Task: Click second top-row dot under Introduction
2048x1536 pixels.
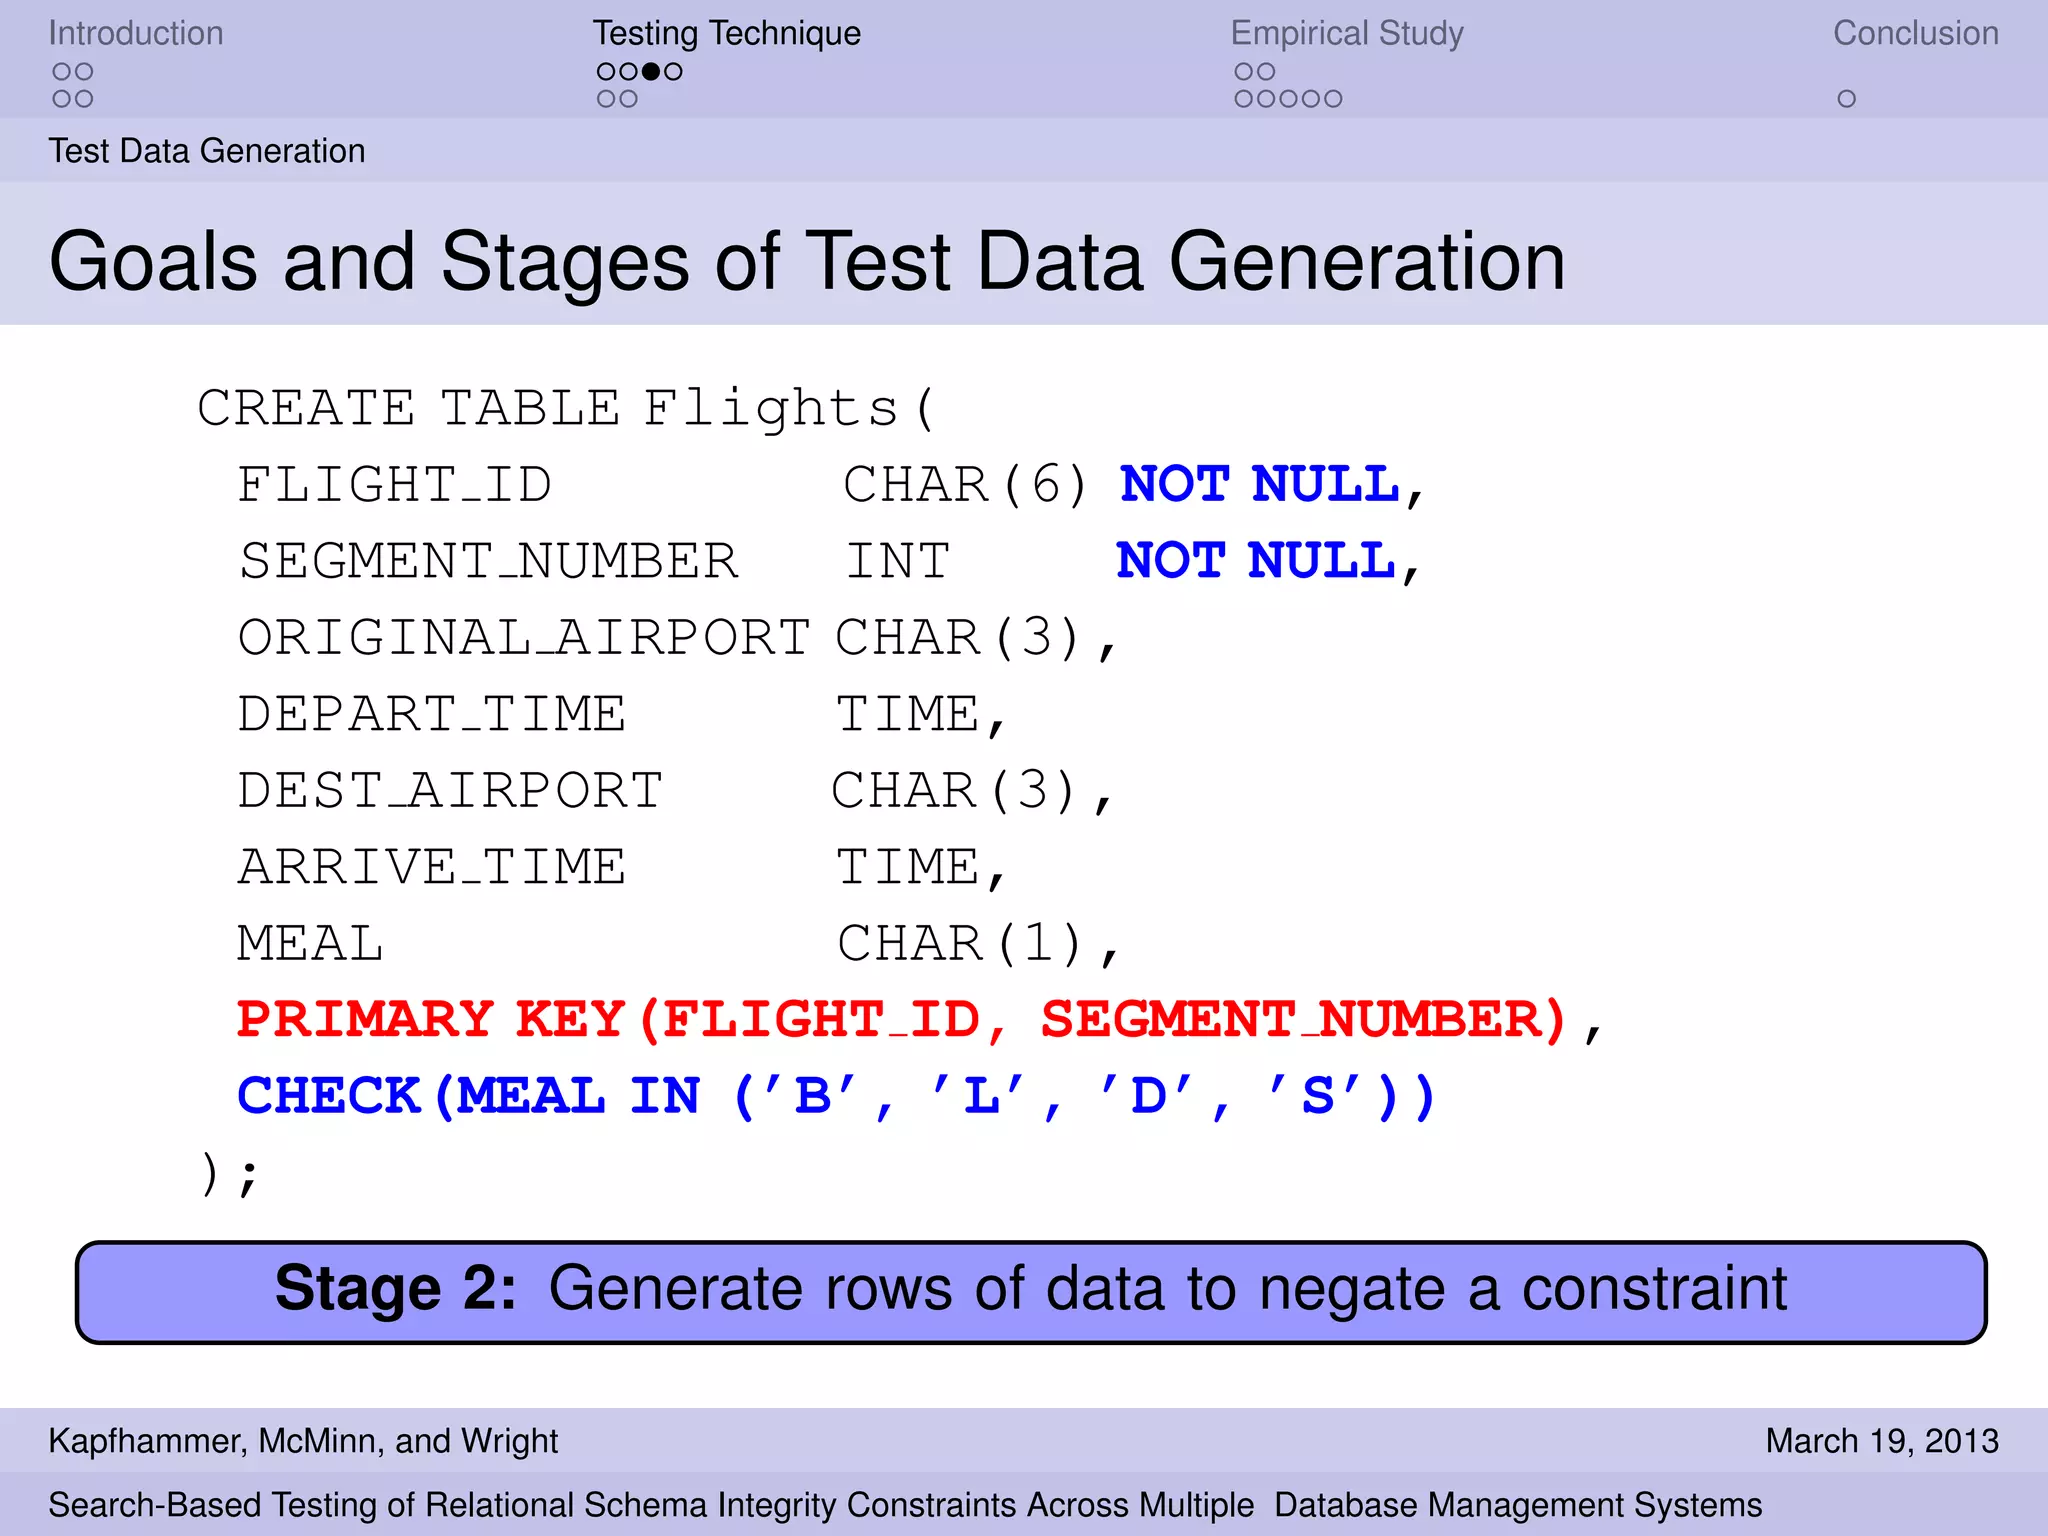Action: [x=84, y=72]
